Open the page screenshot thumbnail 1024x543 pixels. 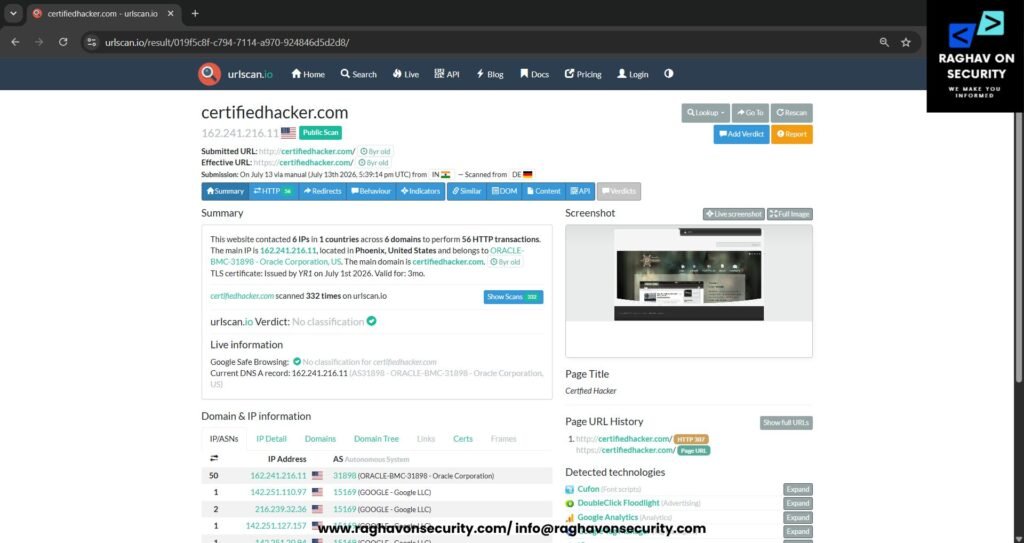pos(688,274)
